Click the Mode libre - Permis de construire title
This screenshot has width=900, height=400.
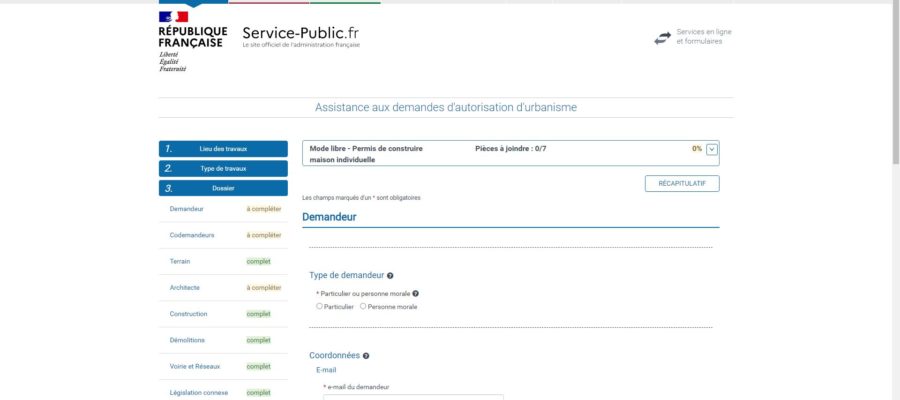366,154
